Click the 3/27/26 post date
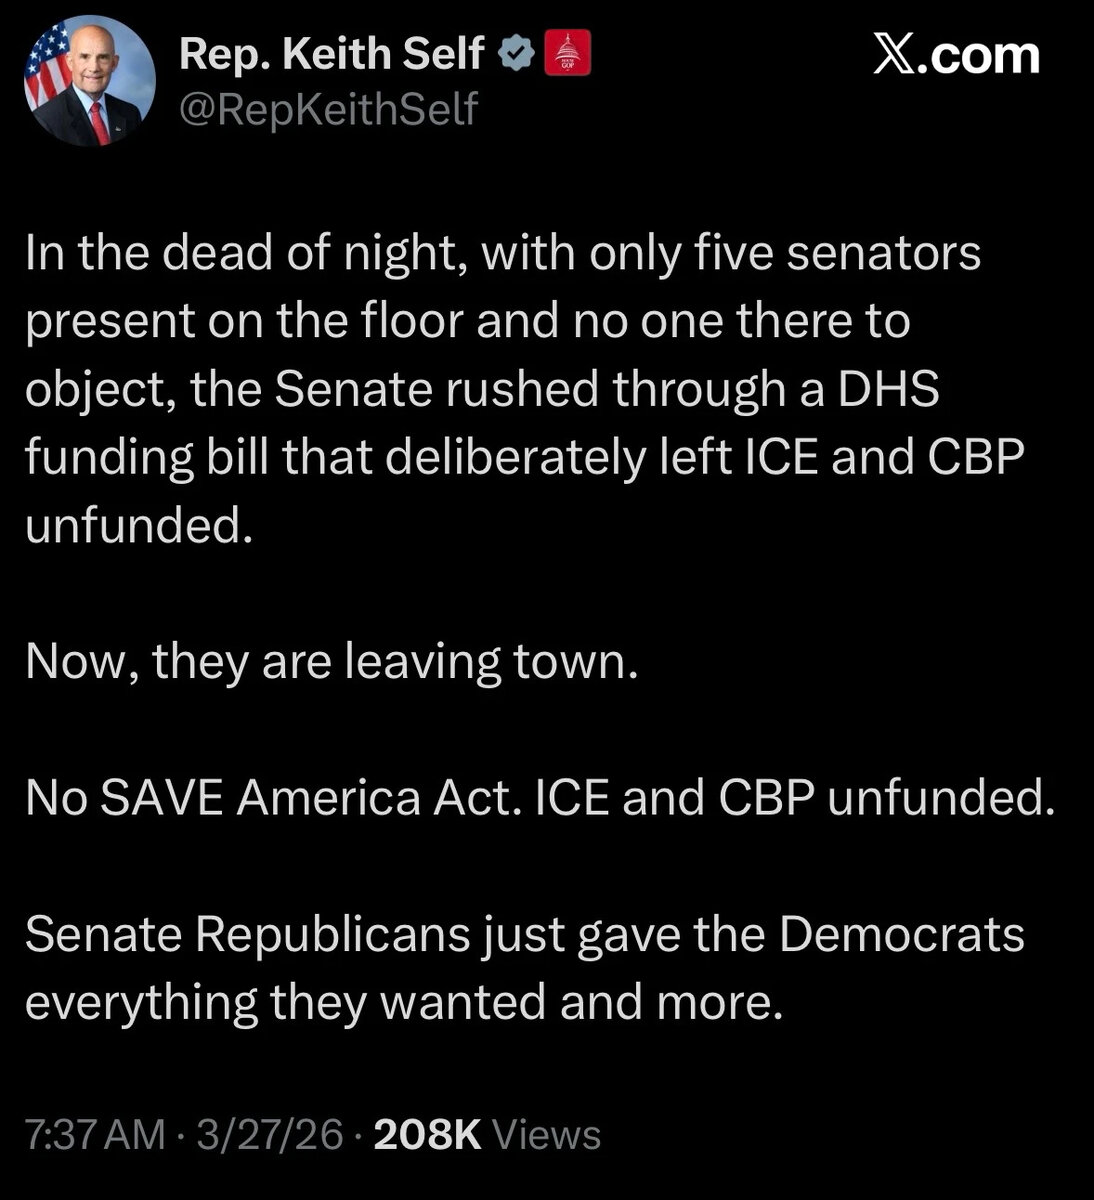 [270, 1134]
